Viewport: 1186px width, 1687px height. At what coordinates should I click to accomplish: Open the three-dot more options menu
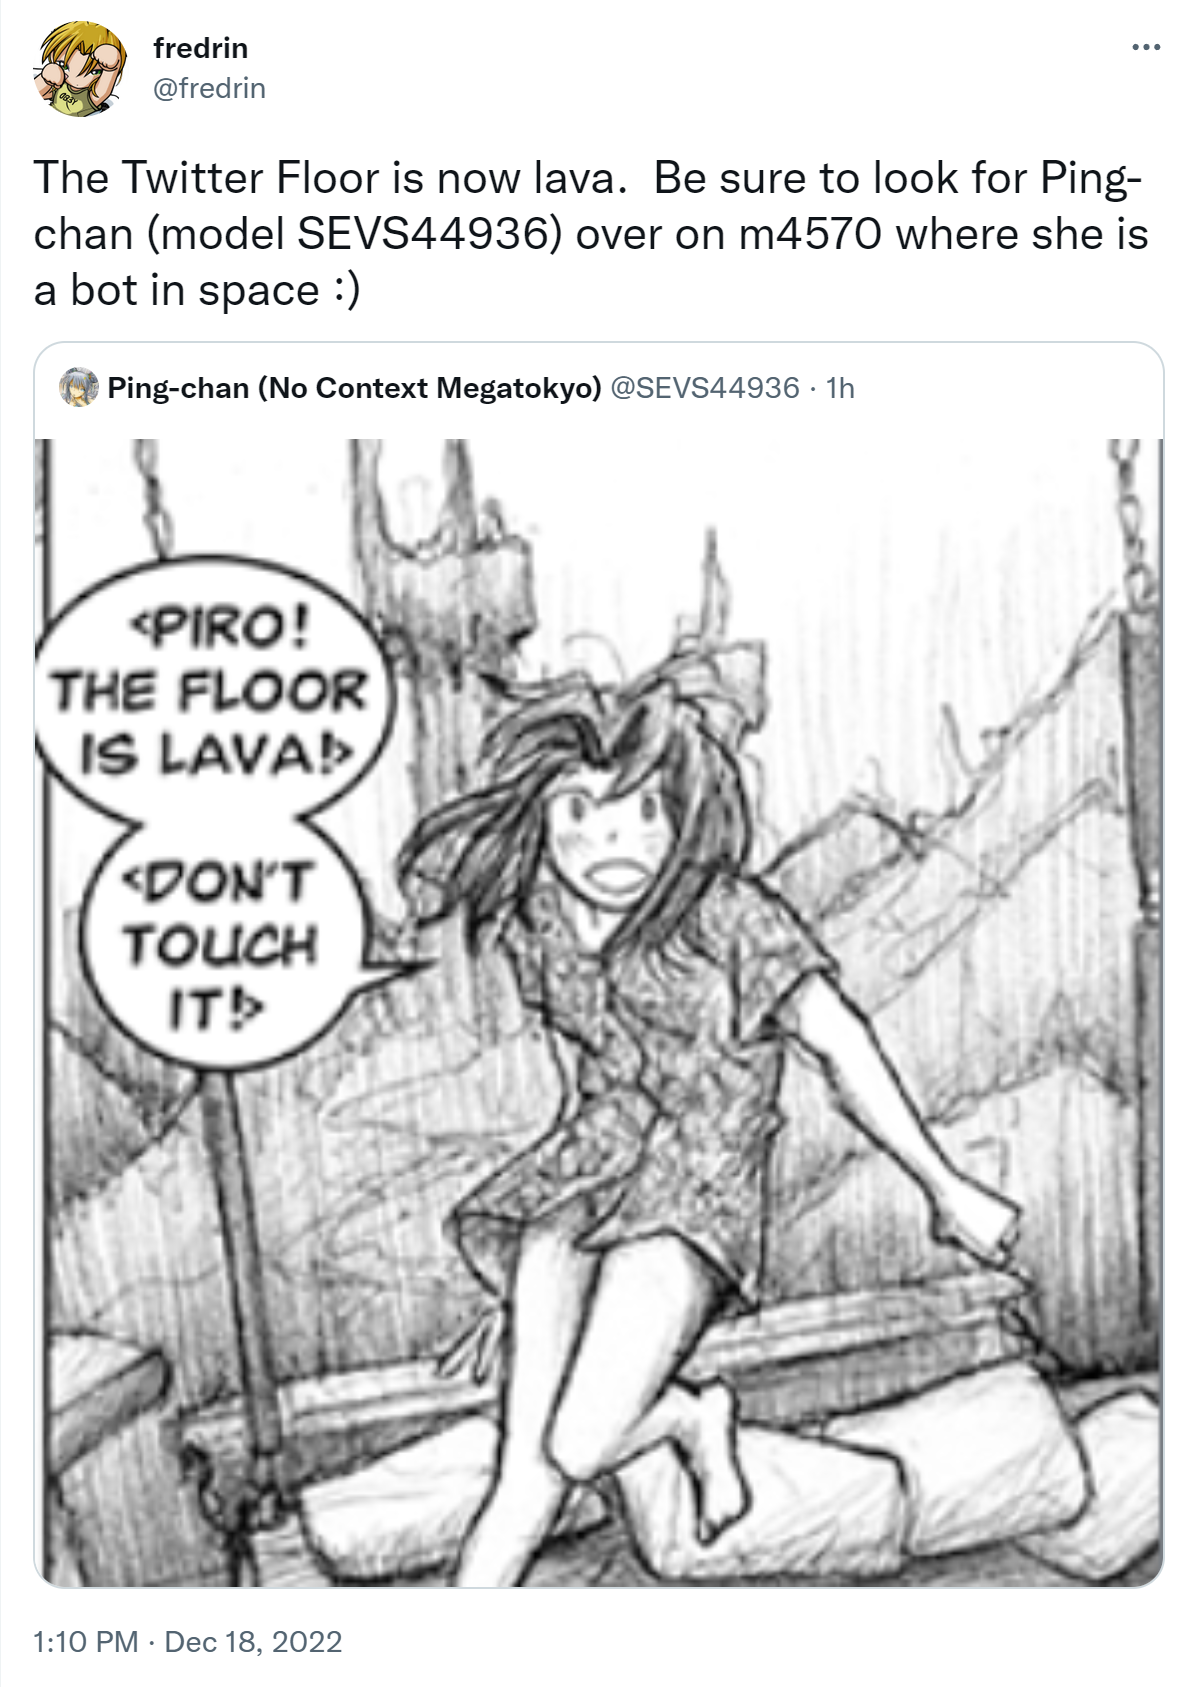pyautogui.click(x=1146, y=47)
